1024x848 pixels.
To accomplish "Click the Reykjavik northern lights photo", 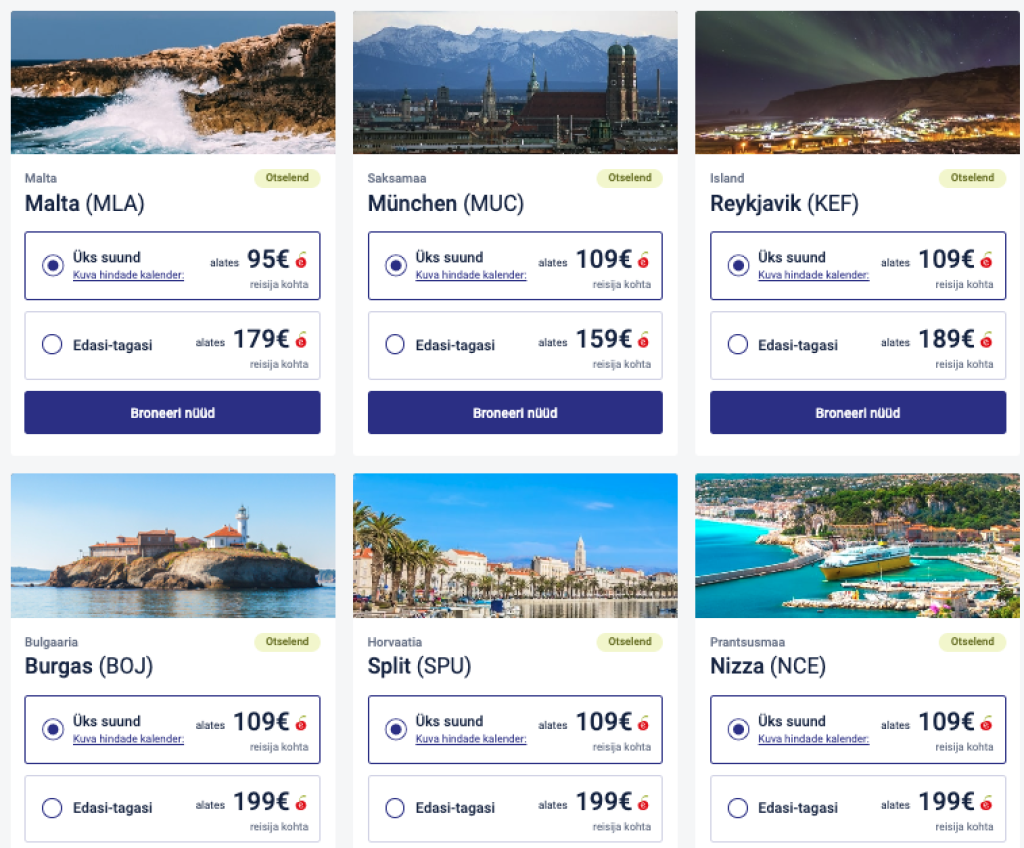I will point(857,82).
